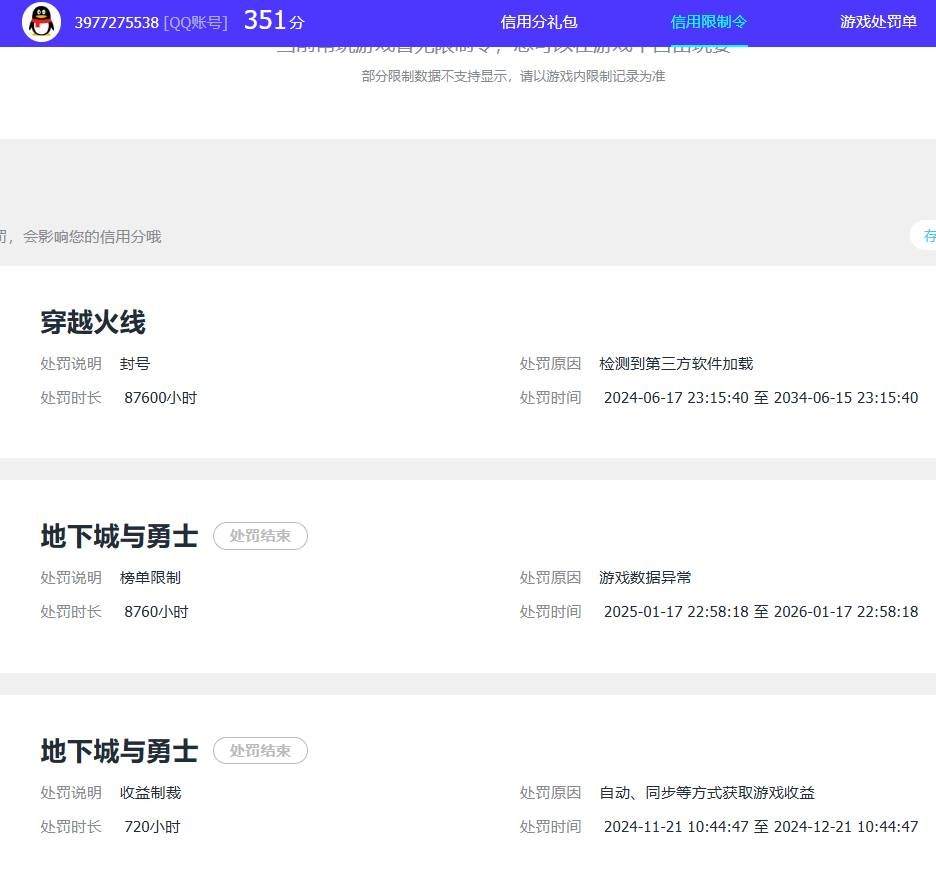Click time range ending 2024-12-21 10:44:47

tap(761, 827)
